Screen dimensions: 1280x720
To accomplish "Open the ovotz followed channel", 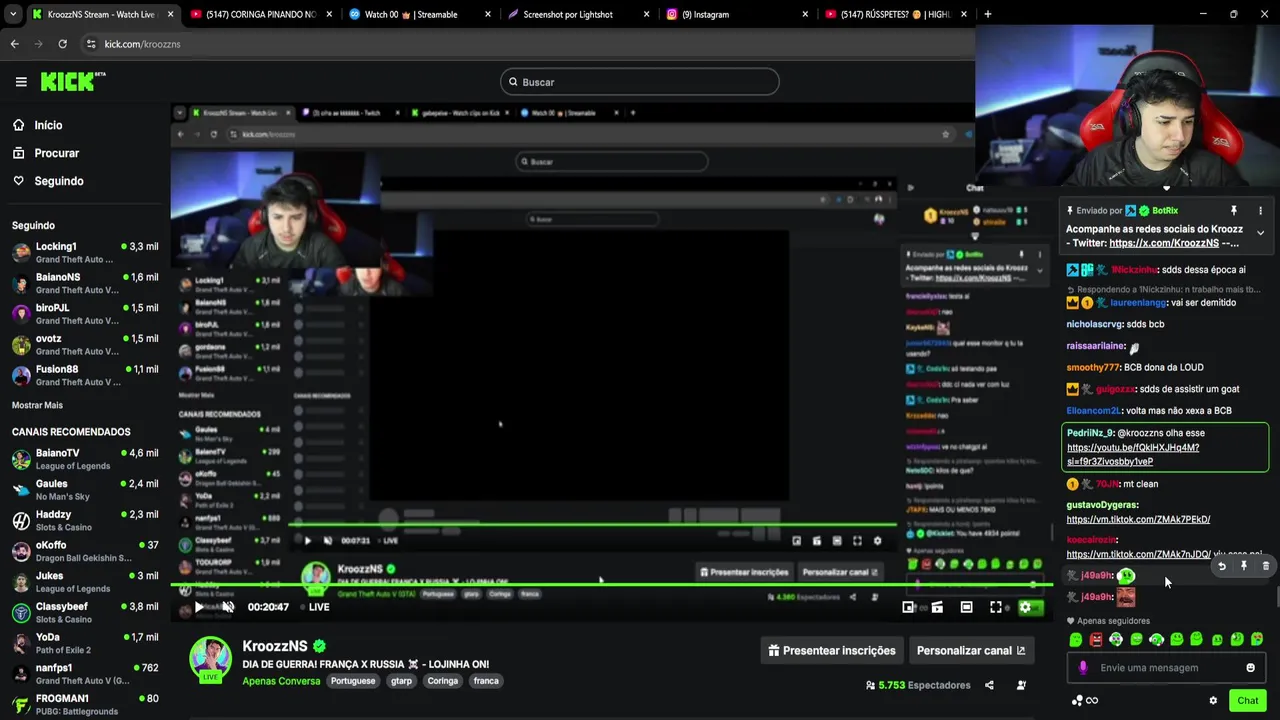I will [84, 344].
